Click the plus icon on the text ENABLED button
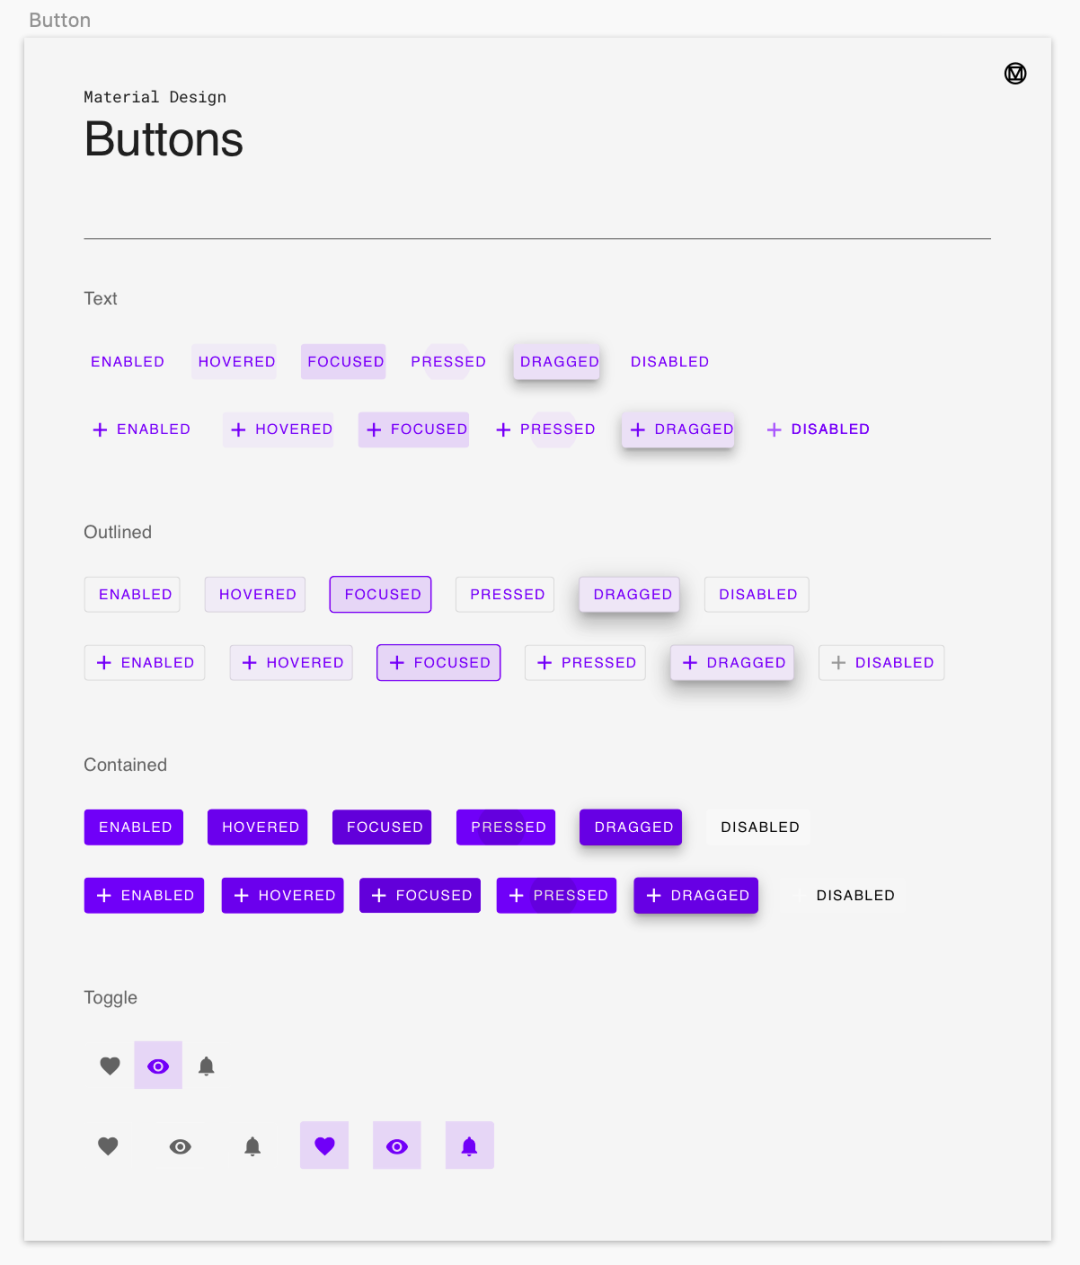Image resolution: width=1080 pixels, height=1265 pixels. [x=100, y=429]
